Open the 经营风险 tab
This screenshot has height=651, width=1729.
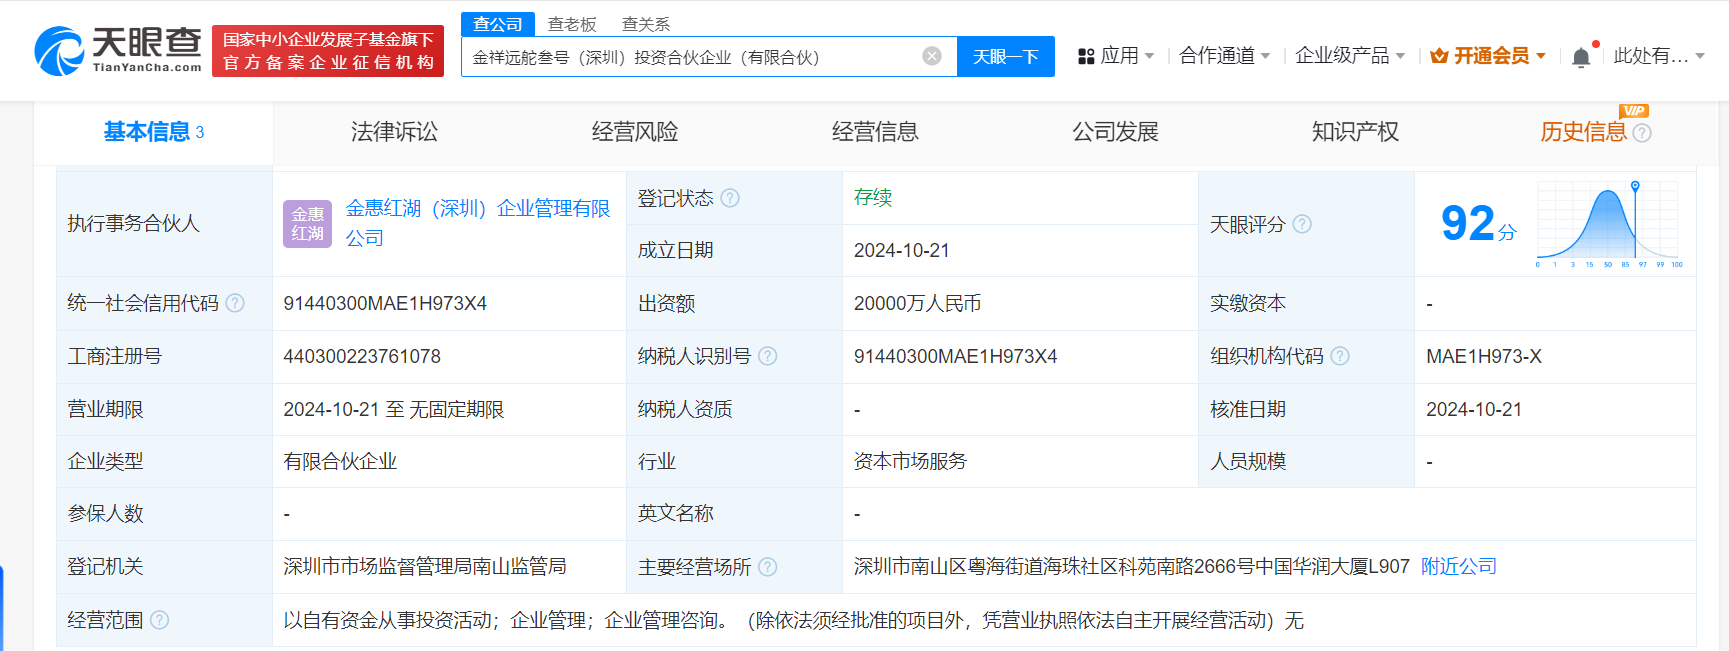point(635,132)
